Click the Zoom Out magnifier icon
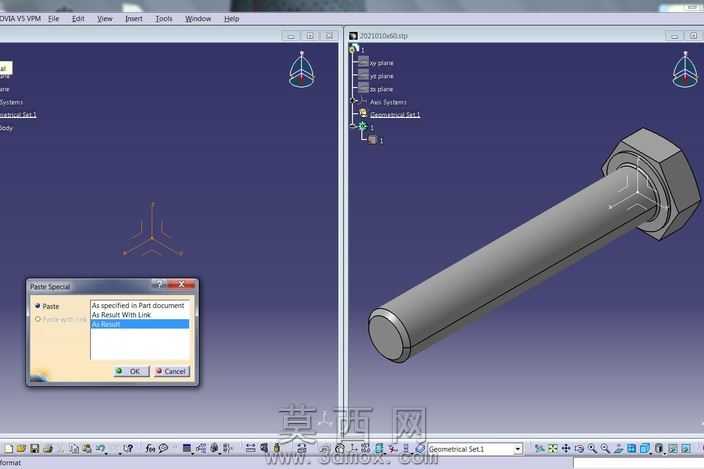The image size is (704, 469). [x=605, y=448]
